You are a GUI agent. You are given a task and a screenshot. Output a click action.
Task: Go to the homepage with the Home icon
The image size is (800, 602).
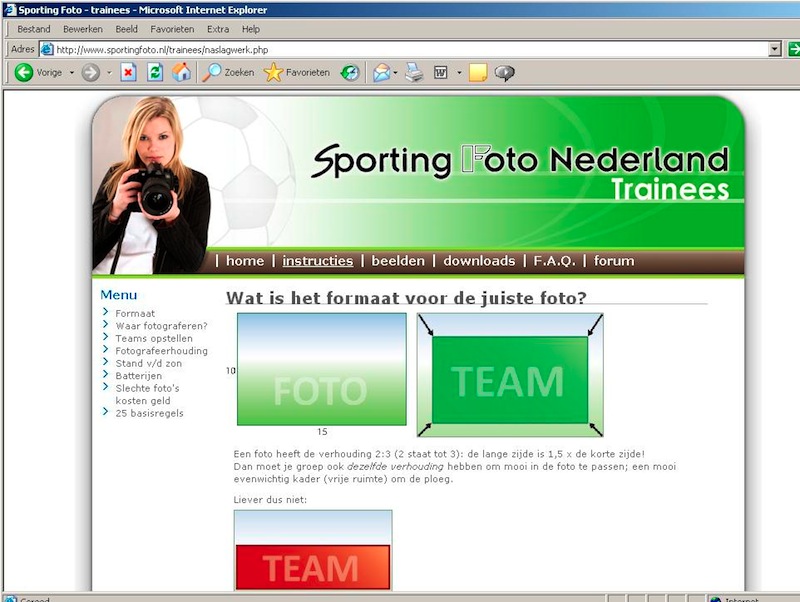point(181,72)
